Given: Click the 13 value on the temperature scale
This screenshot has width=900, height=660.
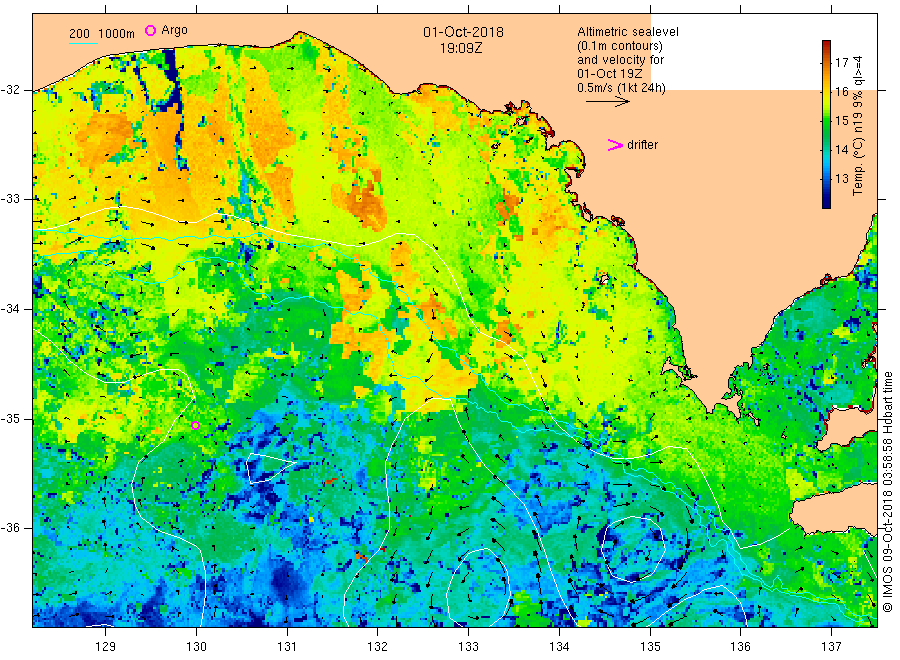Looking at the screenshot, I should pyautogui.click(x=841, y=178).
